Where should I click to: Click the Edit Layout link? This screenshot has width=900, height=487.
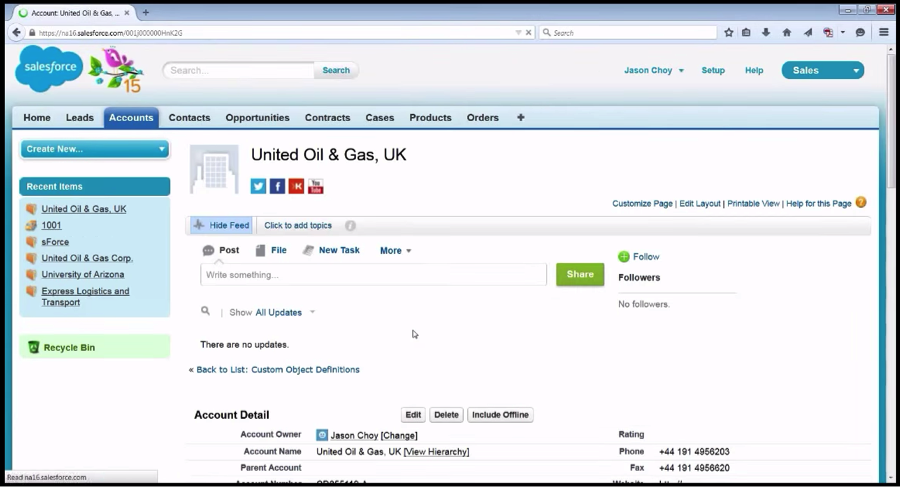pyautogui.click(x=700, y=203)
